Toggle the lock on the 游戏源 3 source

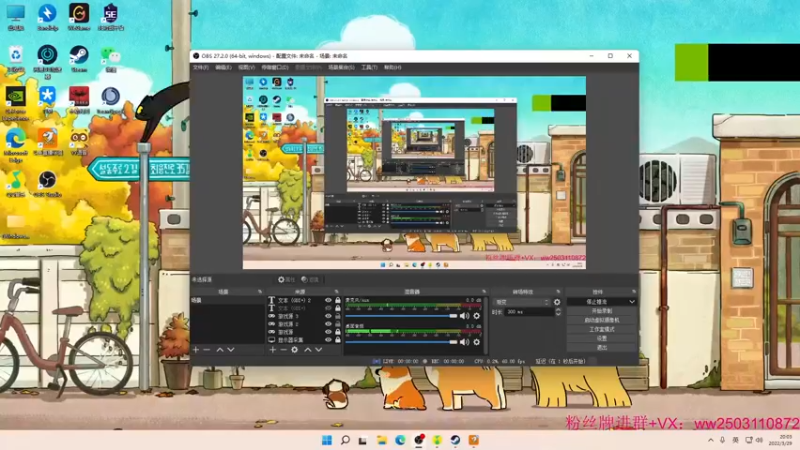tap(338, 316)
